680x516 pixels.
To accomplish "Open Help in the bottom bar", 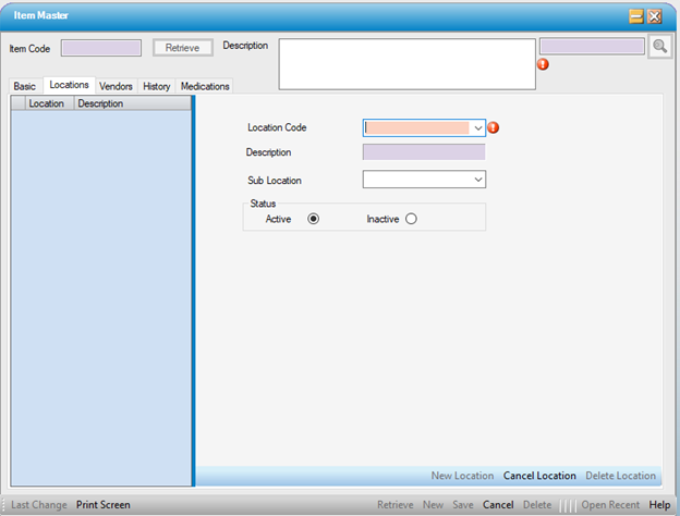I will pyautogui.click(x=659, y=505).
